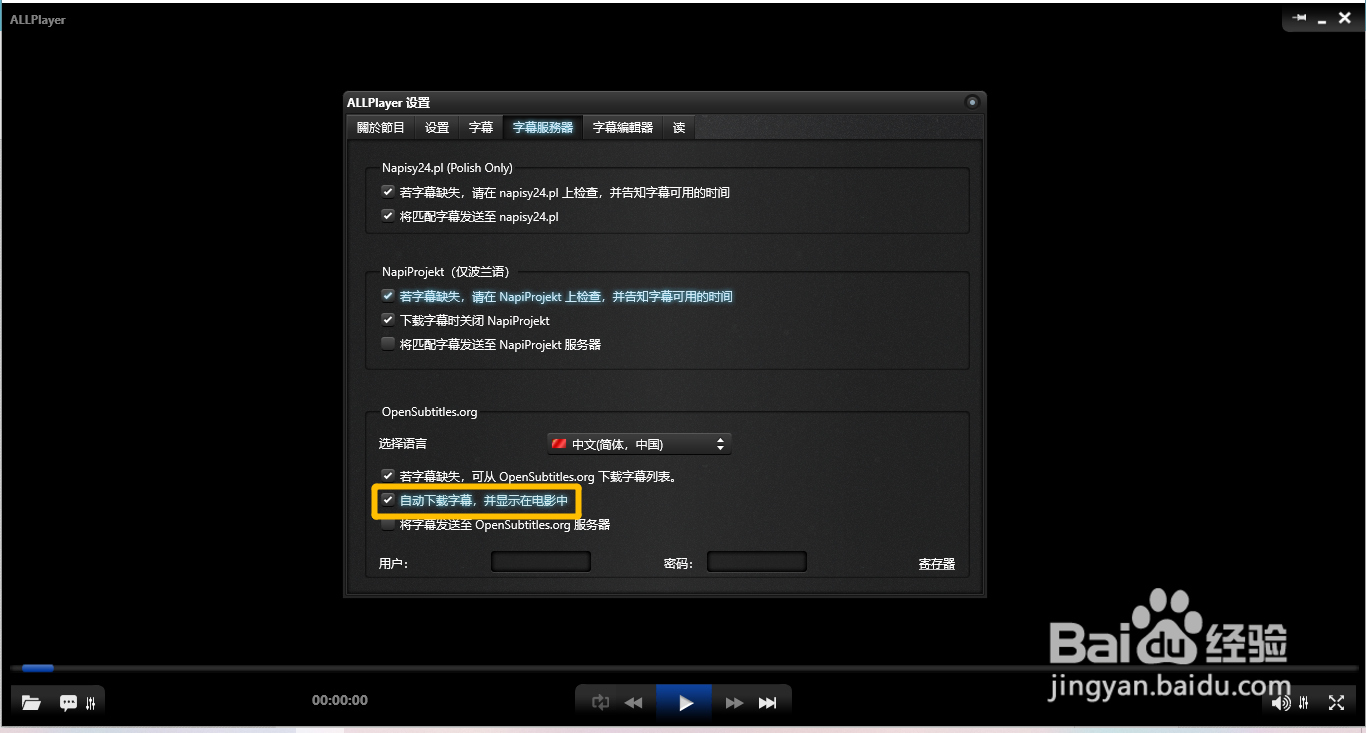Toggle the napisy24.pl missing-subtitle check option
This screenshot has height=733, width=1366.
pyautogui.click(x=388, y=192)
